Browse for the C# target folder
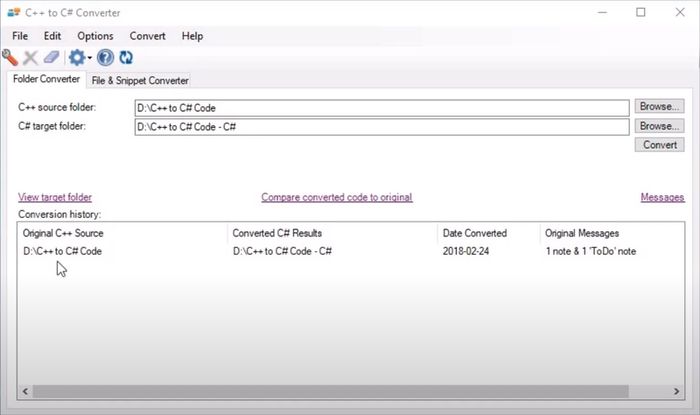 (x=659, y=126)
